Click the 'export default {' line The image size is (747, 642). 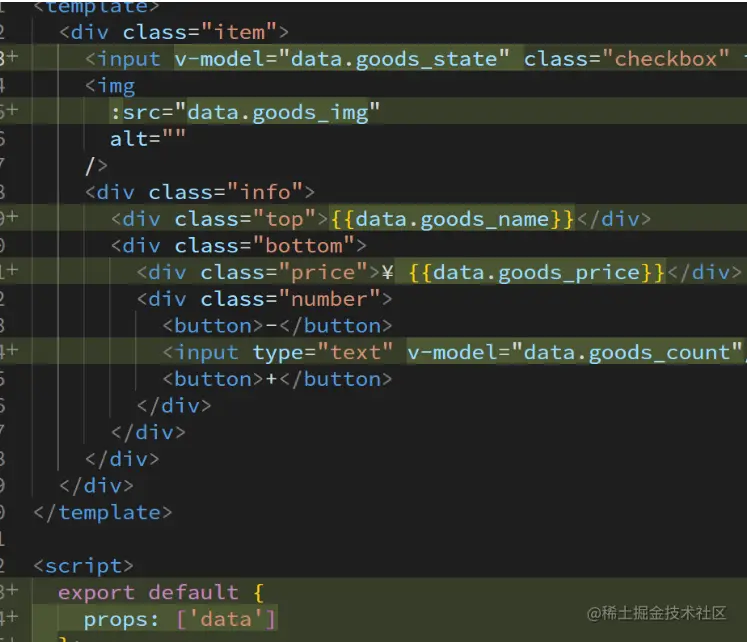(x=161, y=592)
